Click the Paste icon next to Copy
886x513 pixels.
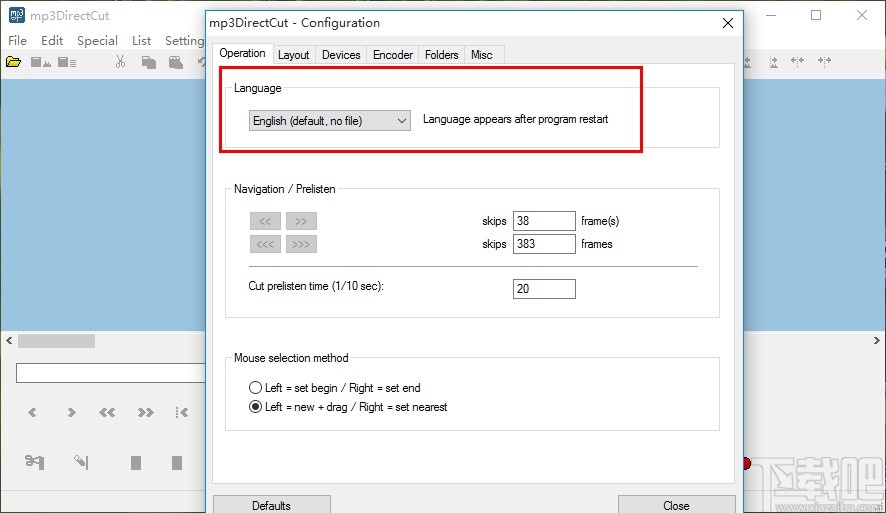coord(176,62)
